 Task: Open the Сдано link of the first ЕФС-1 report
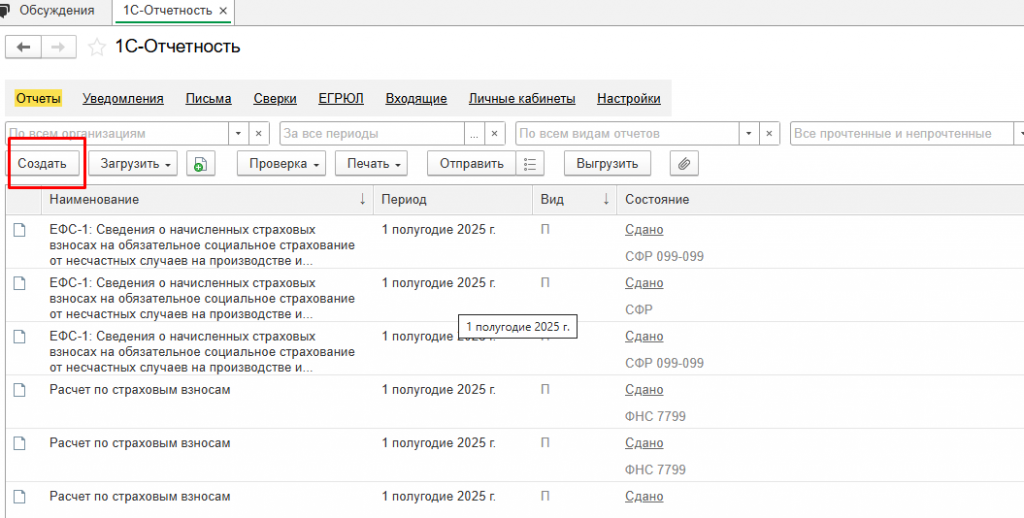[x=644, y=229]
